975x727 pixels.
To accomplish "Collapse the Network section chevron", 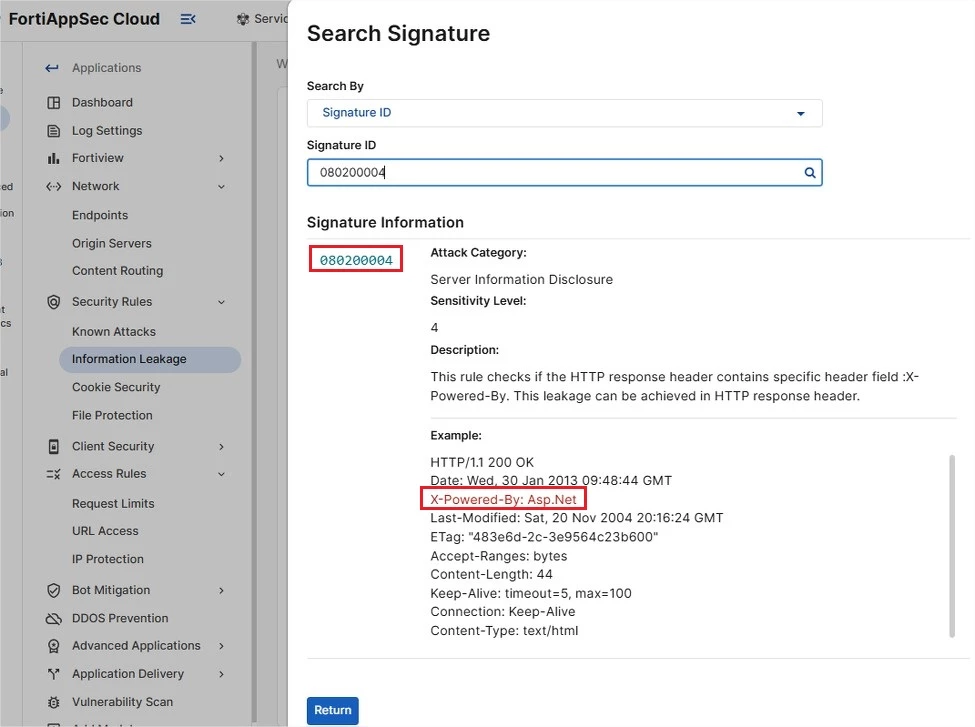I will click(x=221, y=187).
